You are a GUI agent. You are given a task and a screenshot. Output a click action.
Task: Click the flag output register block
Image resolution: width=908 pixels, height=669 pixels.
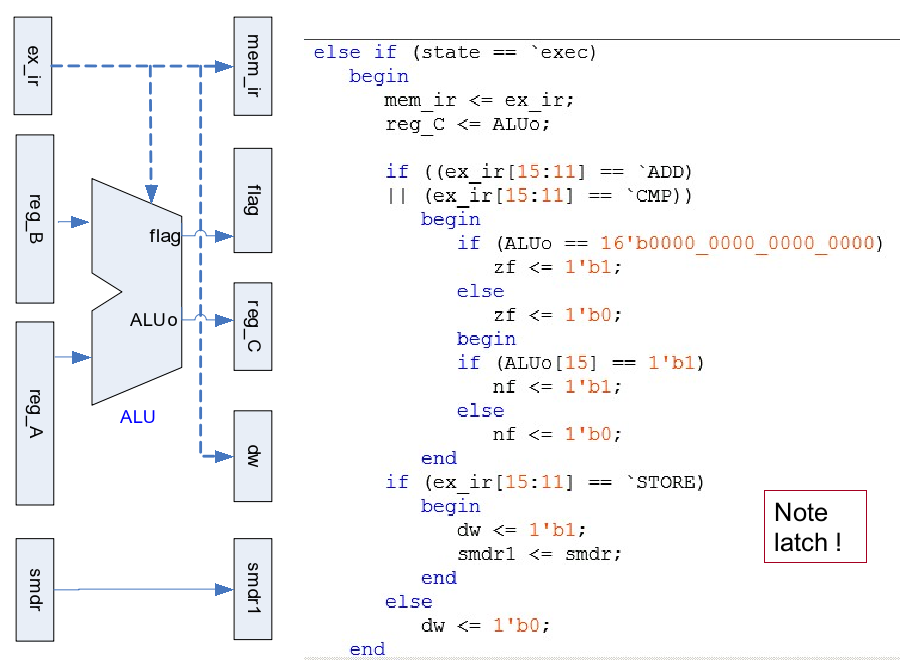click(x=252, y=199)
